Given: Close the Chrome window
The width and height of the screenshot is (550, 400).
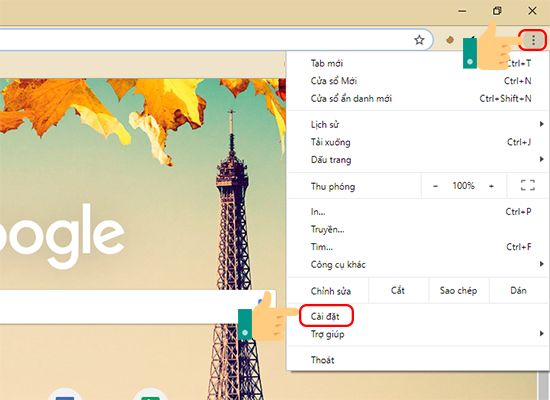Looking at the screenshot, I should (532, 11).
